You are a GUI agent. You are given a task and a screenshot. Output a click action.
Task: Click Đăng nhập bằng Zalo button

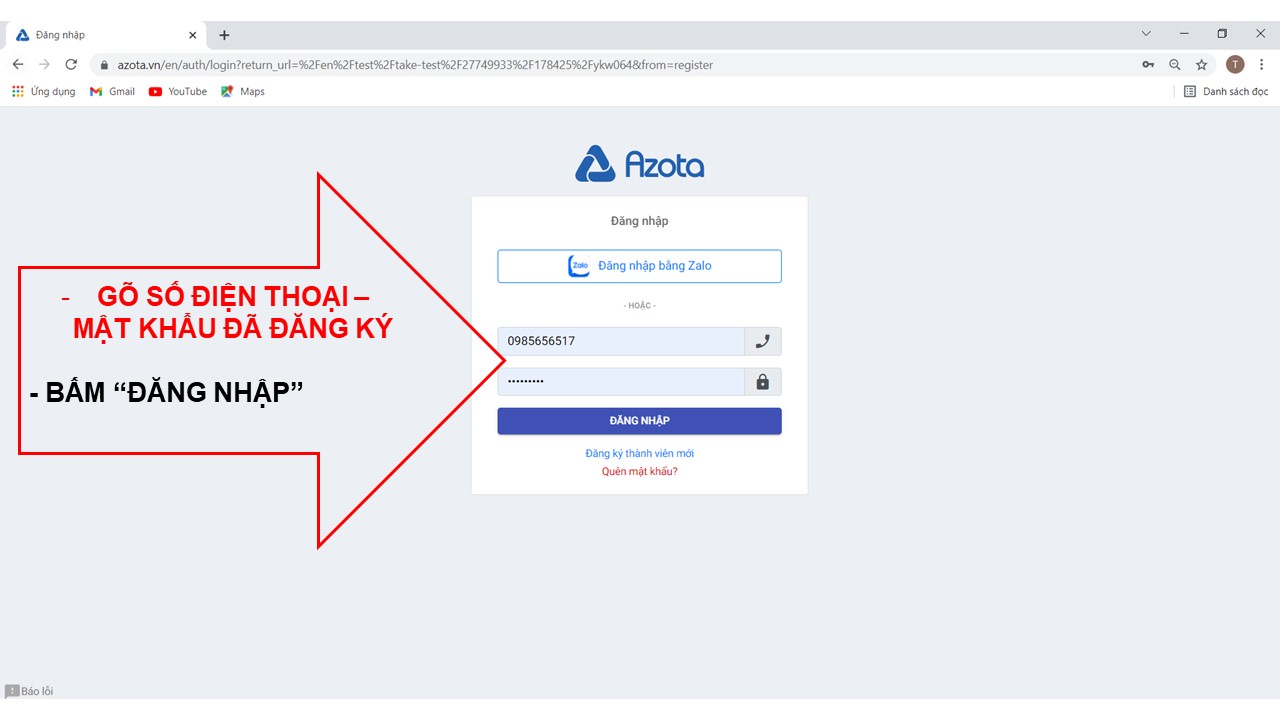click(x=639, y=266)
